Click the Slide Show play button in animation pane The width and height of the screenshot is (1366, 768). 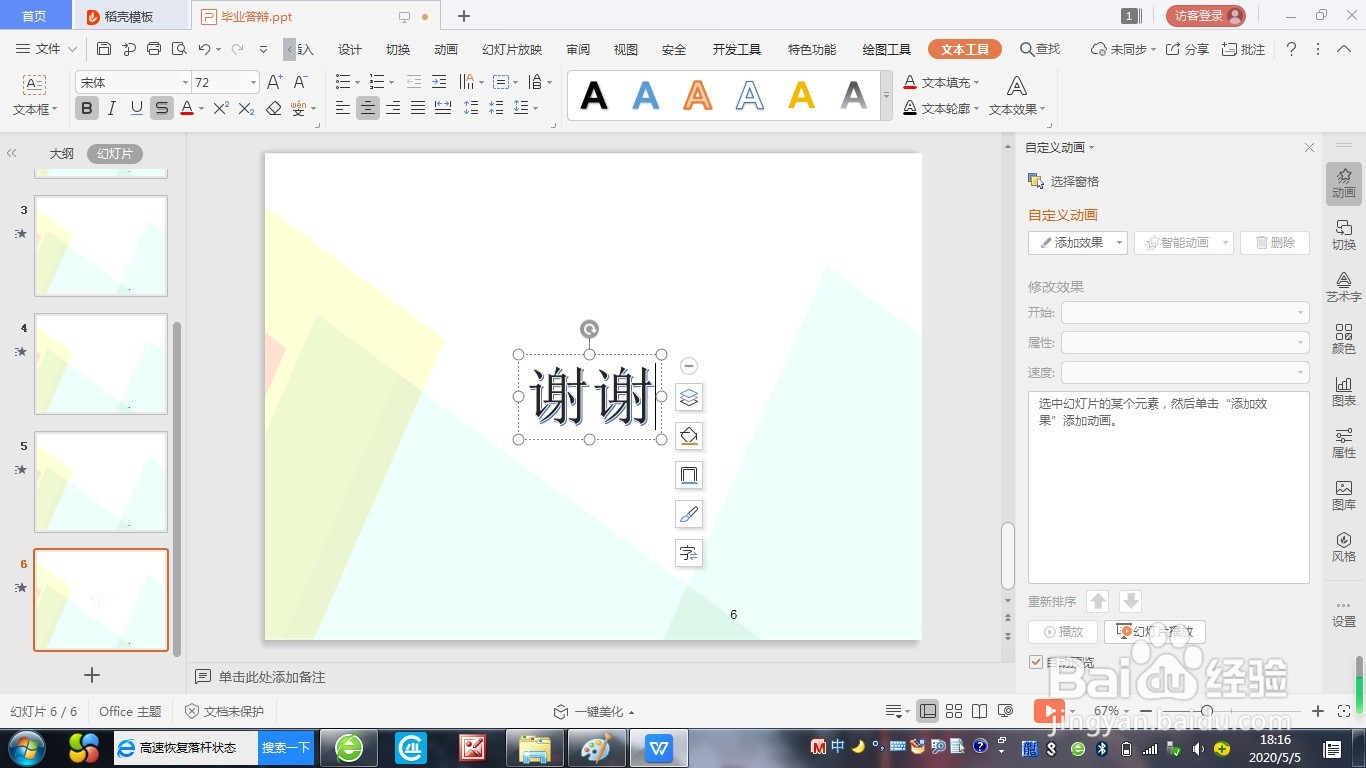[1155, 632]
